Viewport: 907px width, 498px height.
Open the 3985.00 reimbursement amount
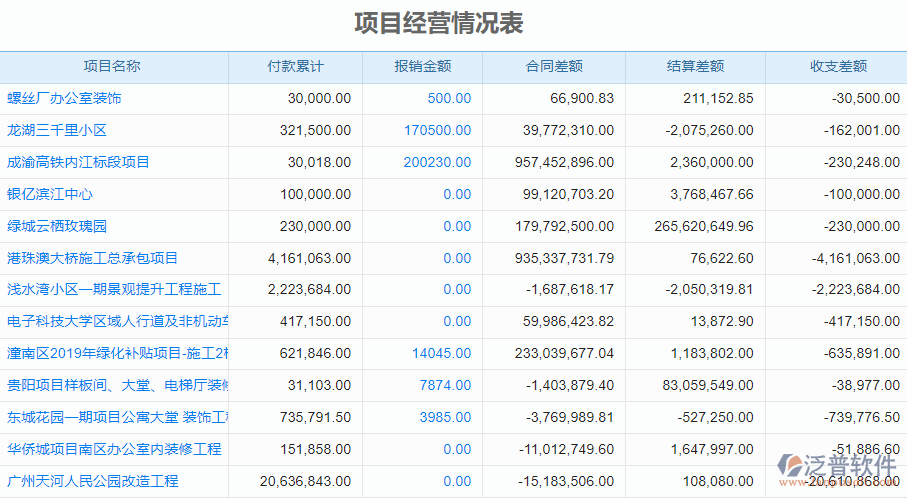pos(445,417)
